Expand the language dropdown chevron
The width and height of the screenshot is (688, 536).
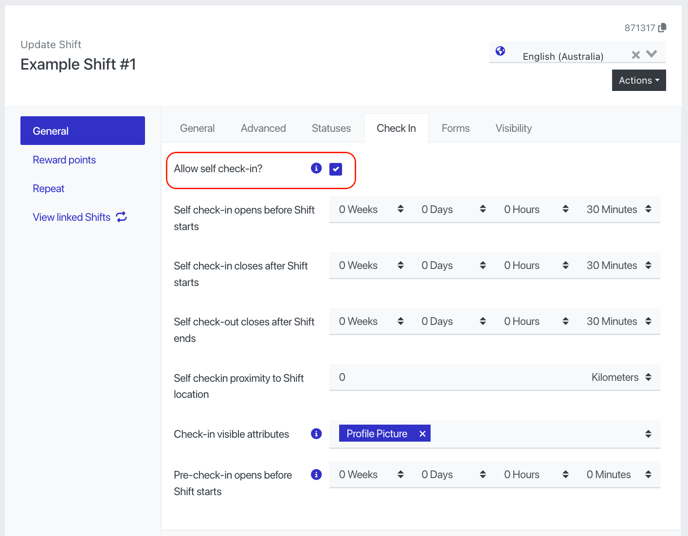point(652,55)
